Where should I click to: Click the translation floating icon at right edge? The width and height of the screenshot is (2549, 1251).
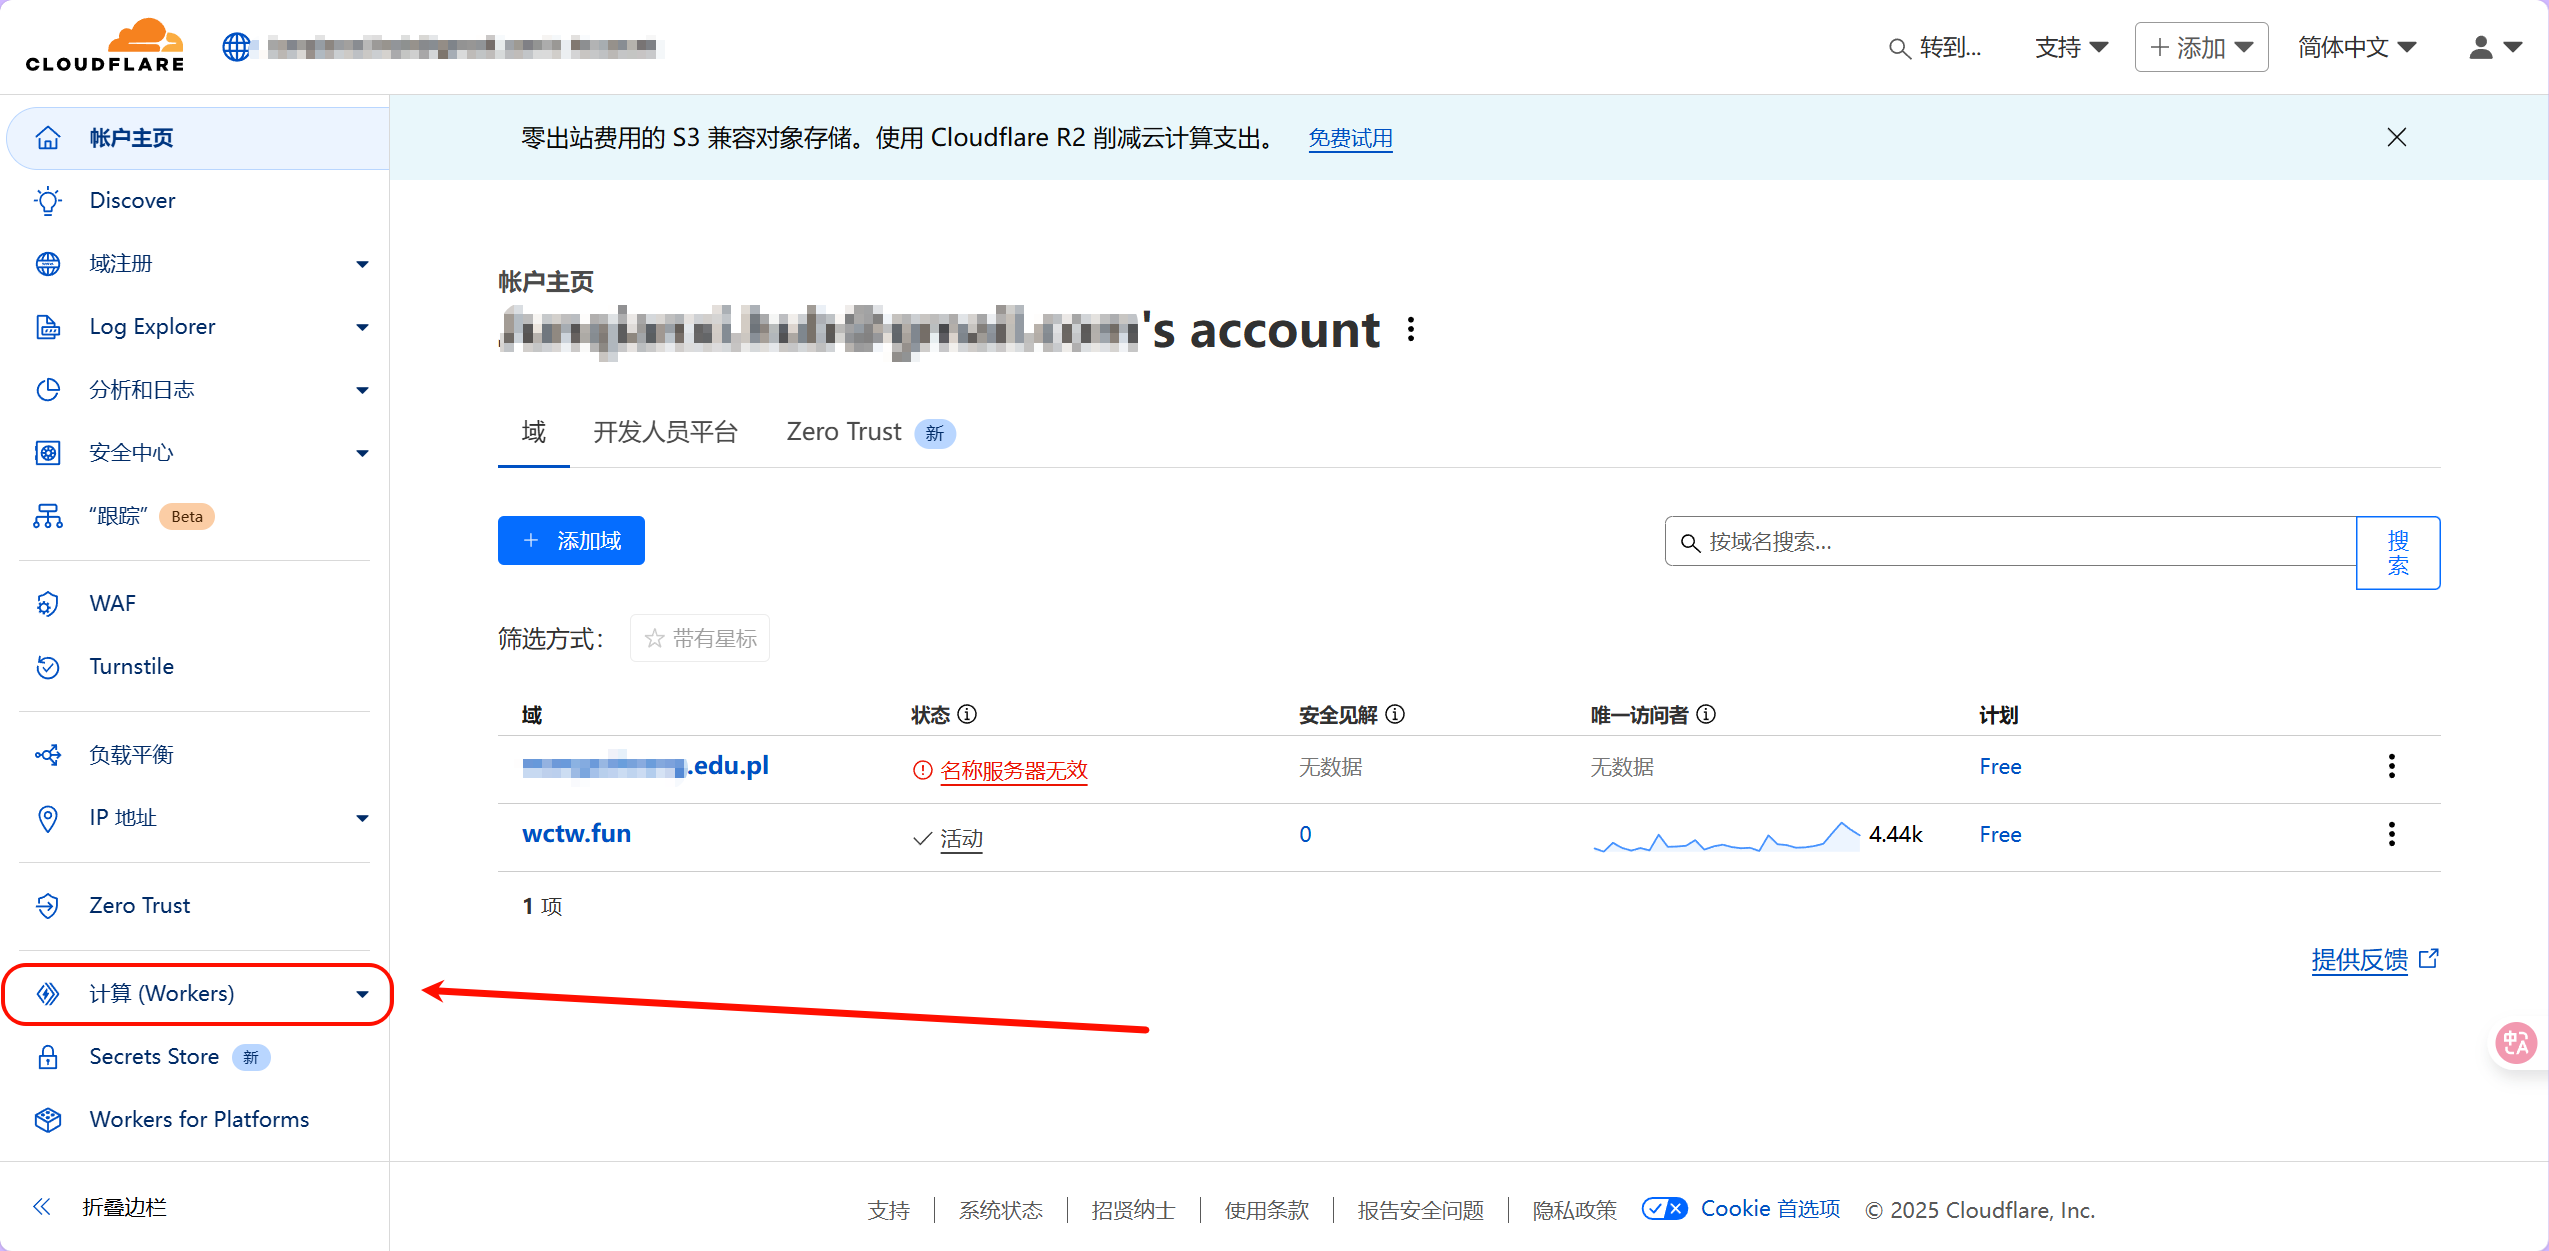(2515, 1043)
